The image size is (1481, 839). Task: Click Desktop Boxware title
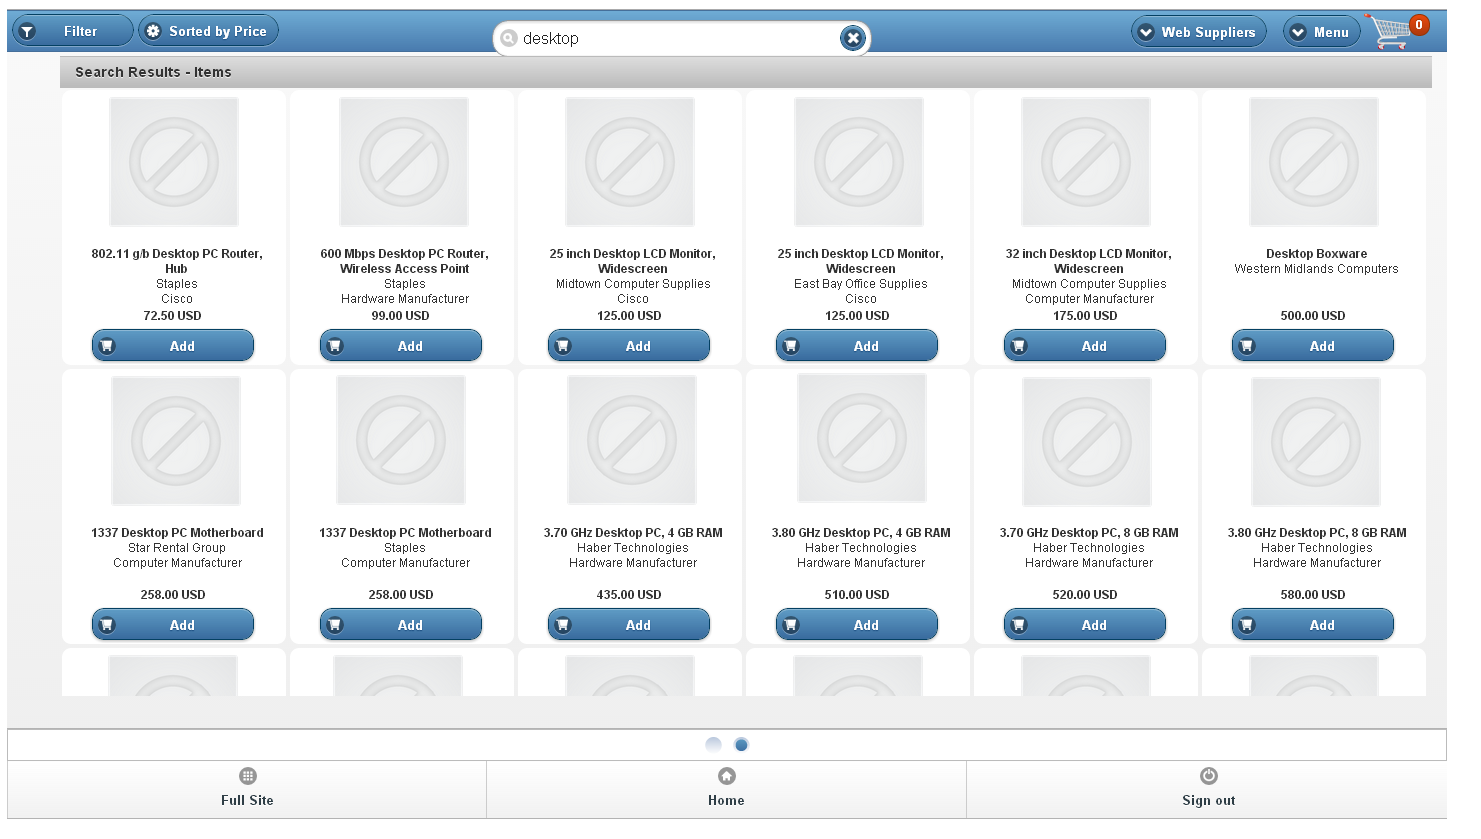1316,254
